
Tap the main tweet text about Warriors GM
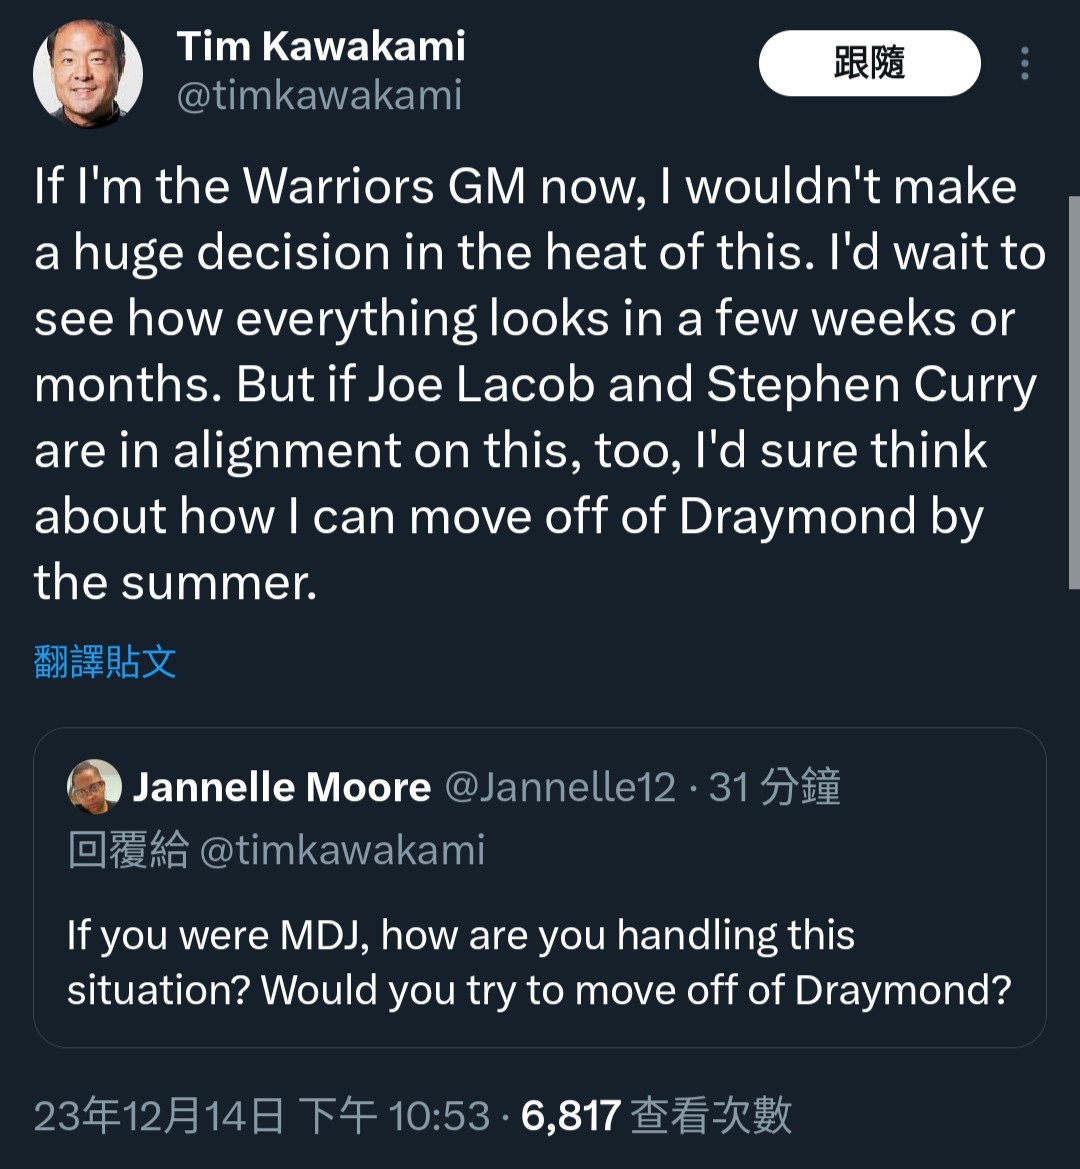pos(540,384)
